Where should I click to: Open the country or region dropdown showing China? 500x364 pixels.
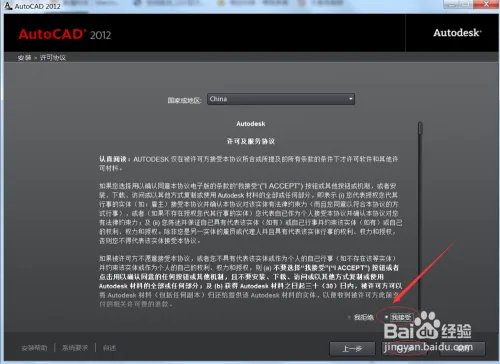(281, 99)
